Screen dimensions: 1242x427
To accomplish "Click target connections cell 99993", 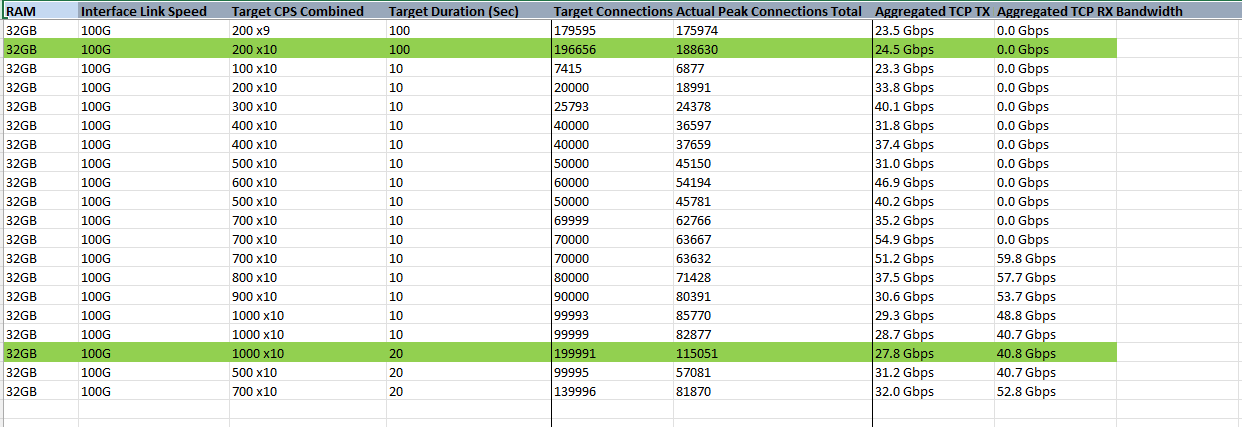I will (613, 315).
